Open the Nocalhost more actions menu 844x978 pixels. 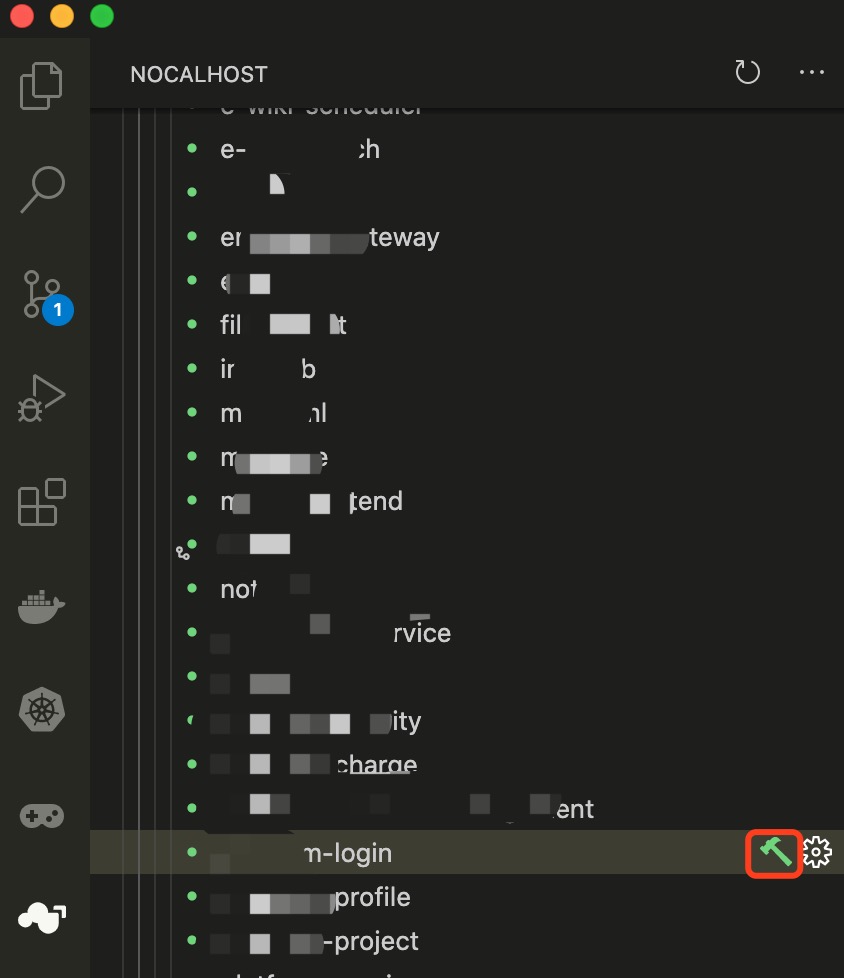click(811, 73)
